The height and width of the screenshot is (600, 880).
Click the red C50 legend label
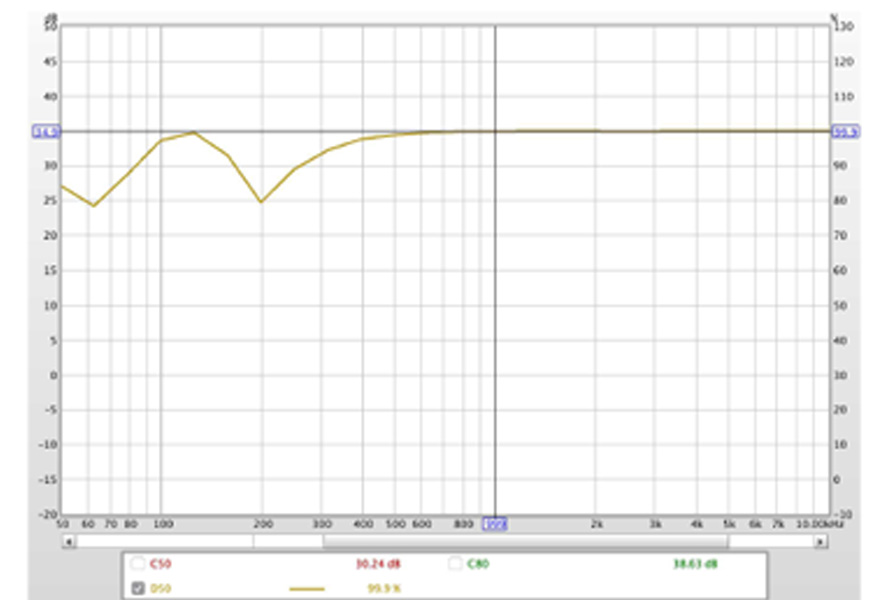click(160, 564)
